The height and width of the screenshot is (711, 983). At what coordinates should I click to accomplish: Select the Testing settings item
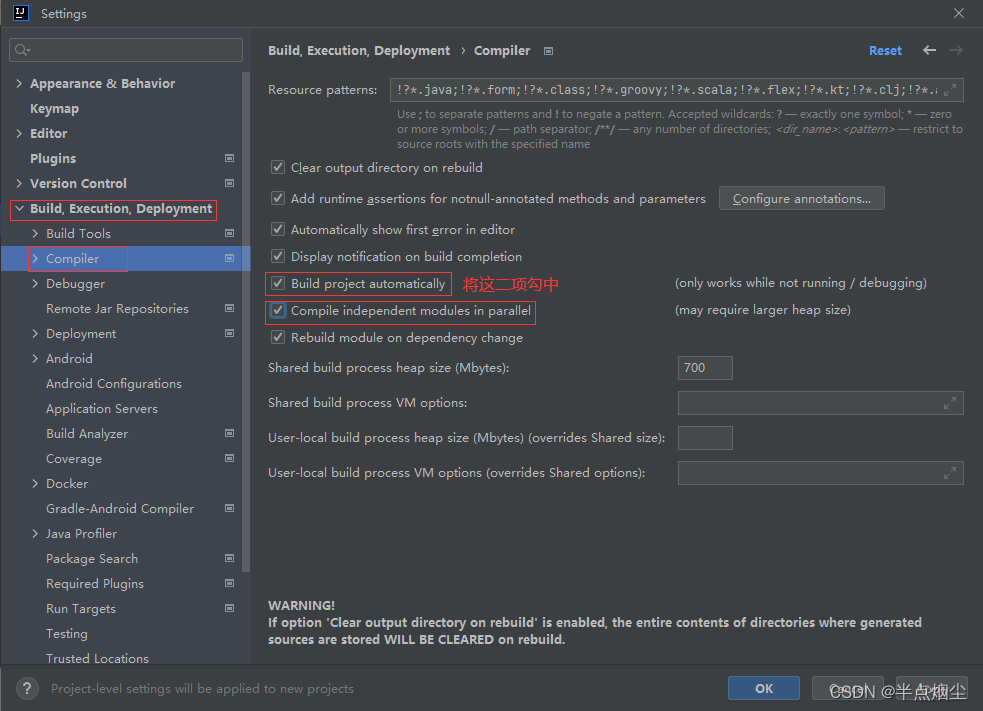tap(66, 633)
